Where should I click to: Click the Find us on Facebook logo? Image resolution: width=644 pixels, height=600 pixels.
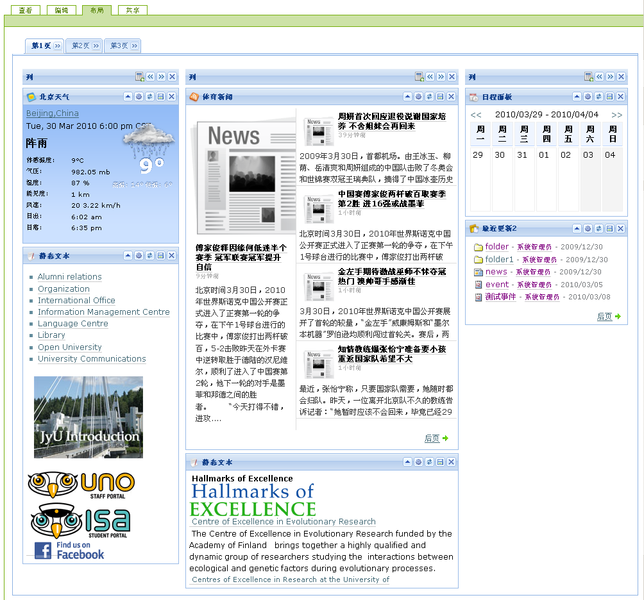69,549
